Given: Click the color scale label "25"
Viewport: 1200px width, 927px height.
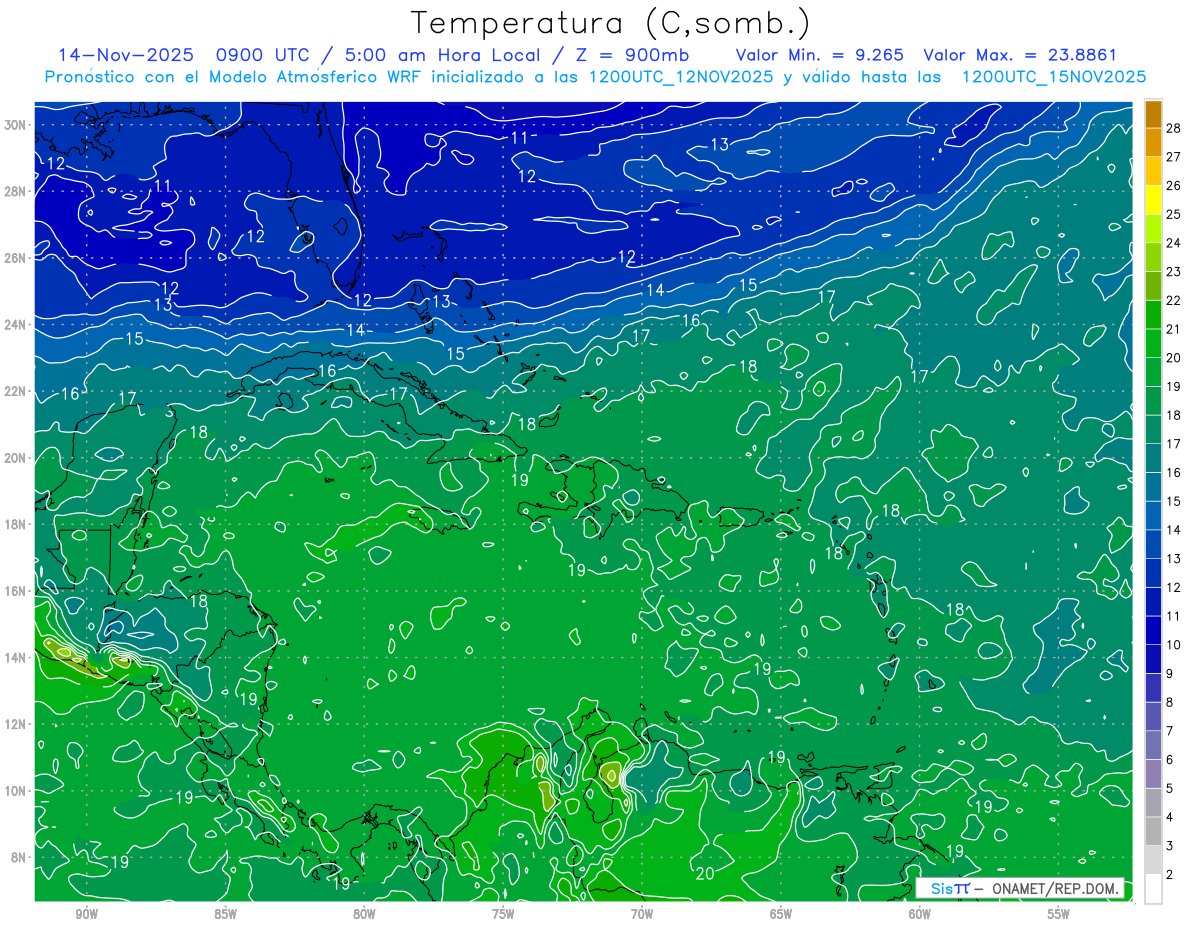Looking at the screenshot, I should pyautogui.click(x=1174, y=214).
